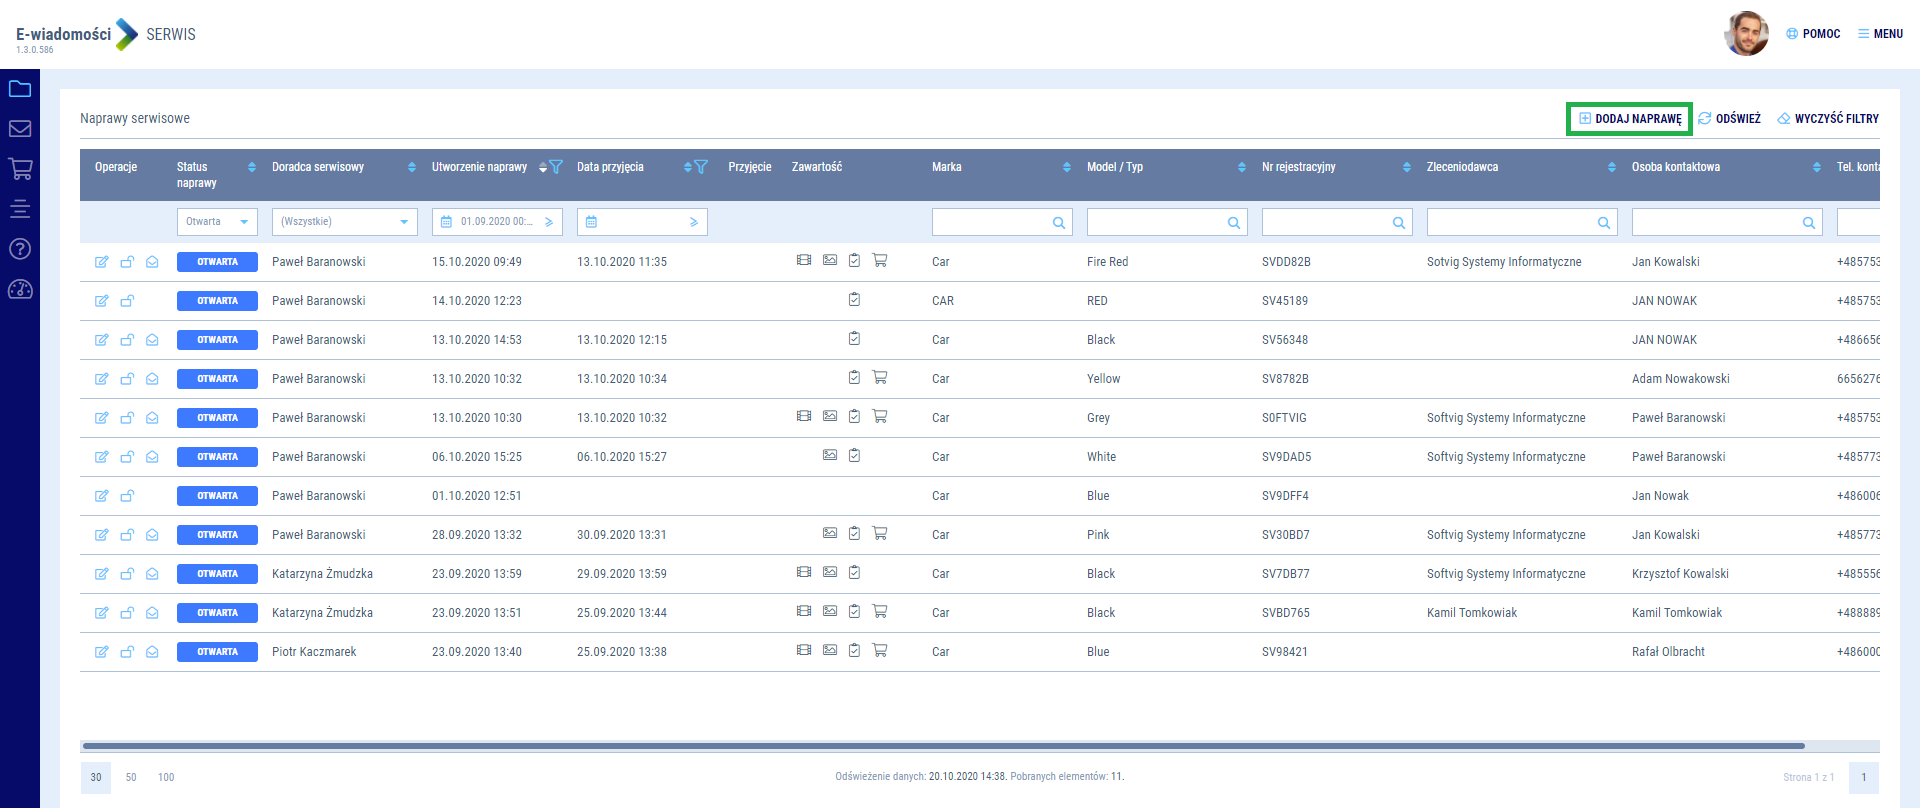
Task: Toggle filter on Utworzenie naprawy column
Action: coord(557,167)
